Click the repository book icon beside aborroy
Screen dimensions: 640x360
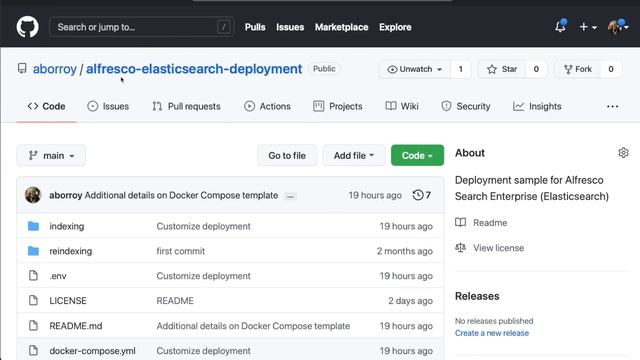22,69
